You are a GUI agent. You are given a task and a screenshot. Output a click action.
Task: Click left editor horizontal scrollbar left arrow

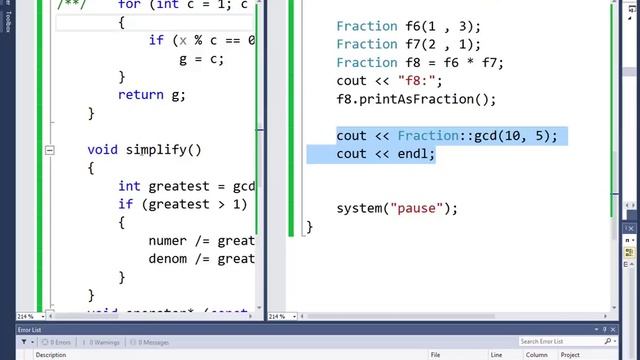[x=50, y=316]
